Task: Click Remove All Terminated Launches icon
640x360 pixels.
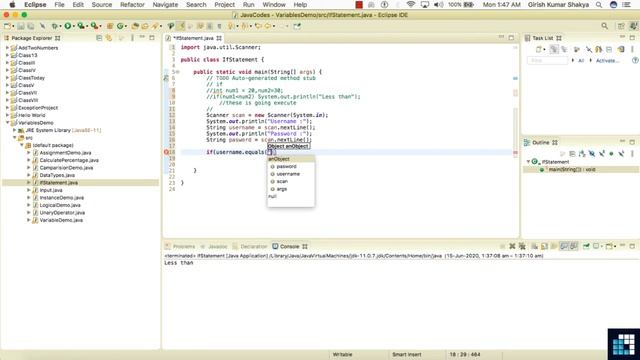Action: click(x=522, y=246)
